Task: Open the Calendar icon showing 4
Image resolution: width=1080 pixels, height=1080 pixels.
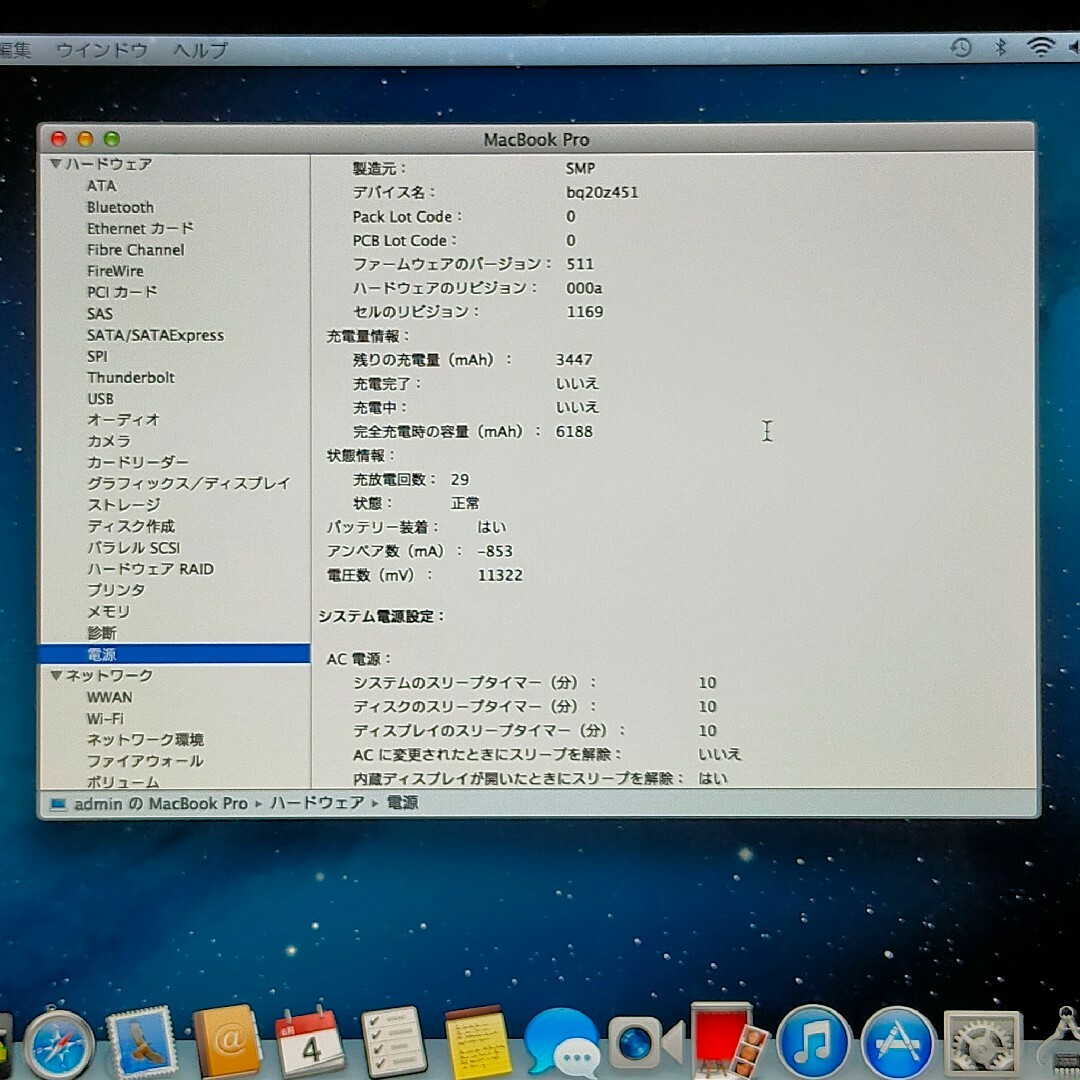Action: [x=310, y=1041]
